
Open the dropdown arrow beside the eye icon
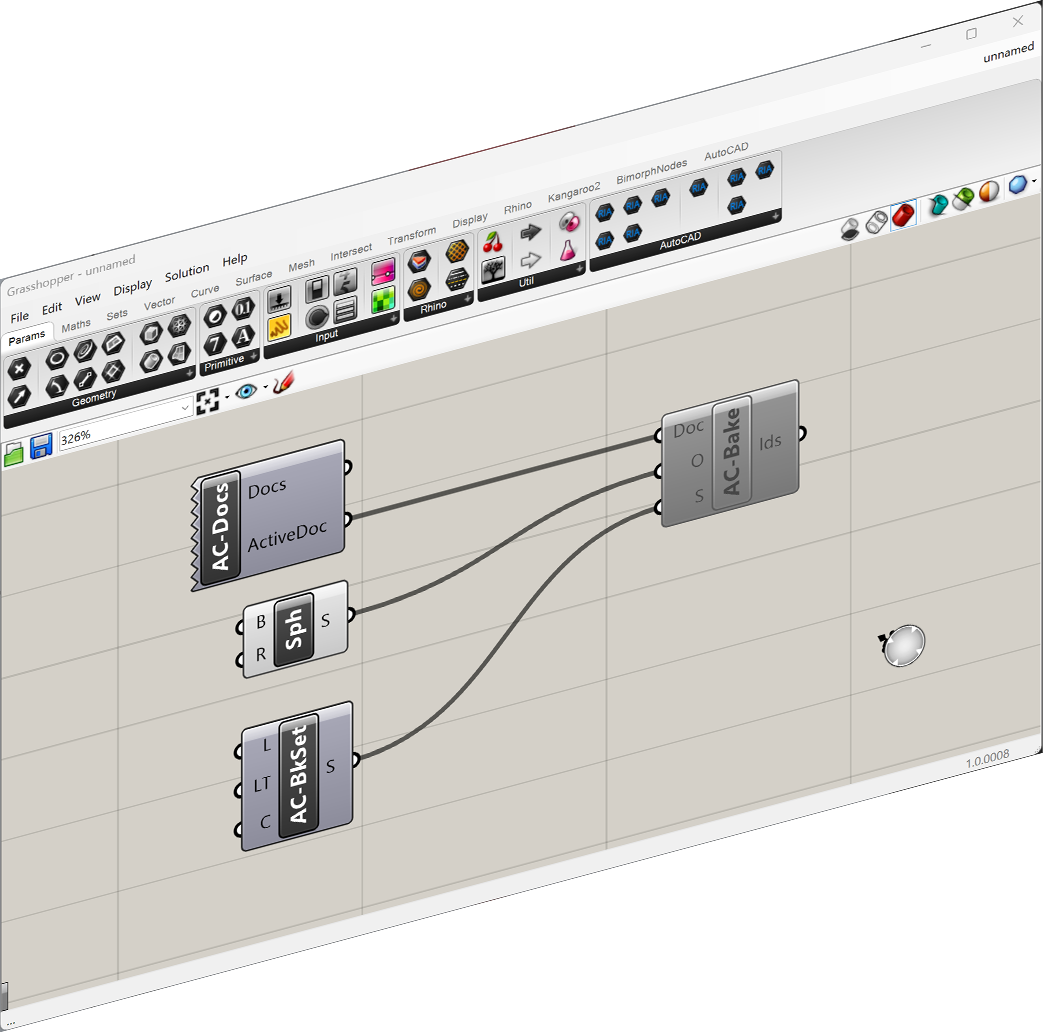(264, 387)
